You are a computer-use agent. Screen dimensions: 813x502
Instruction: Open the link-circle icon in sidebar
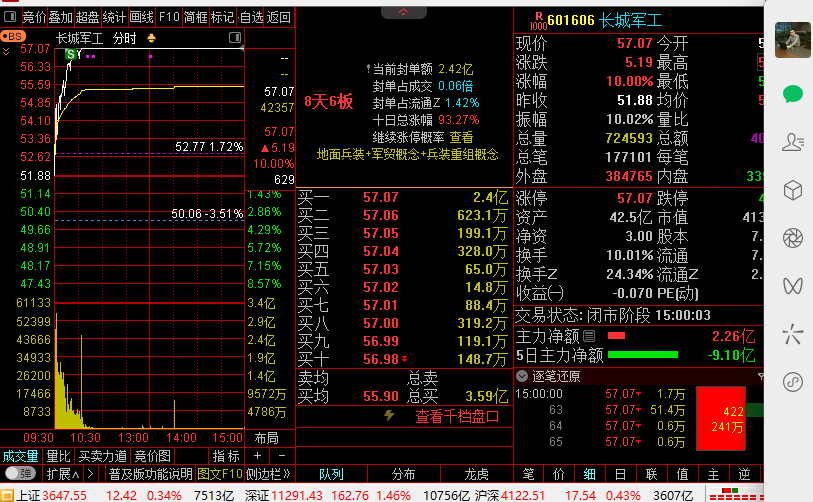[793, 382]
